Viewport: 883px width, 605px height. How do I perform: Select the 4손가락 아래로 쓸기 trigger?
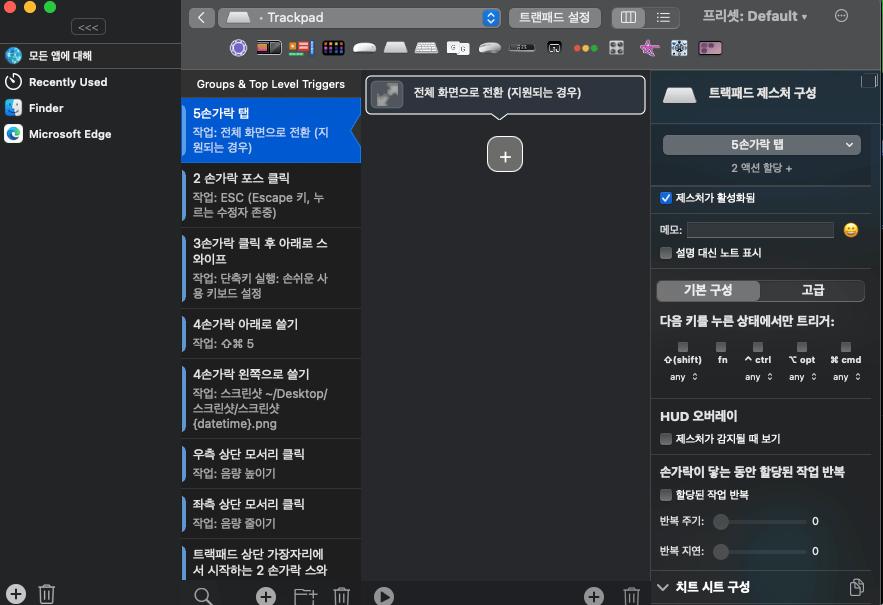point(270,334)
